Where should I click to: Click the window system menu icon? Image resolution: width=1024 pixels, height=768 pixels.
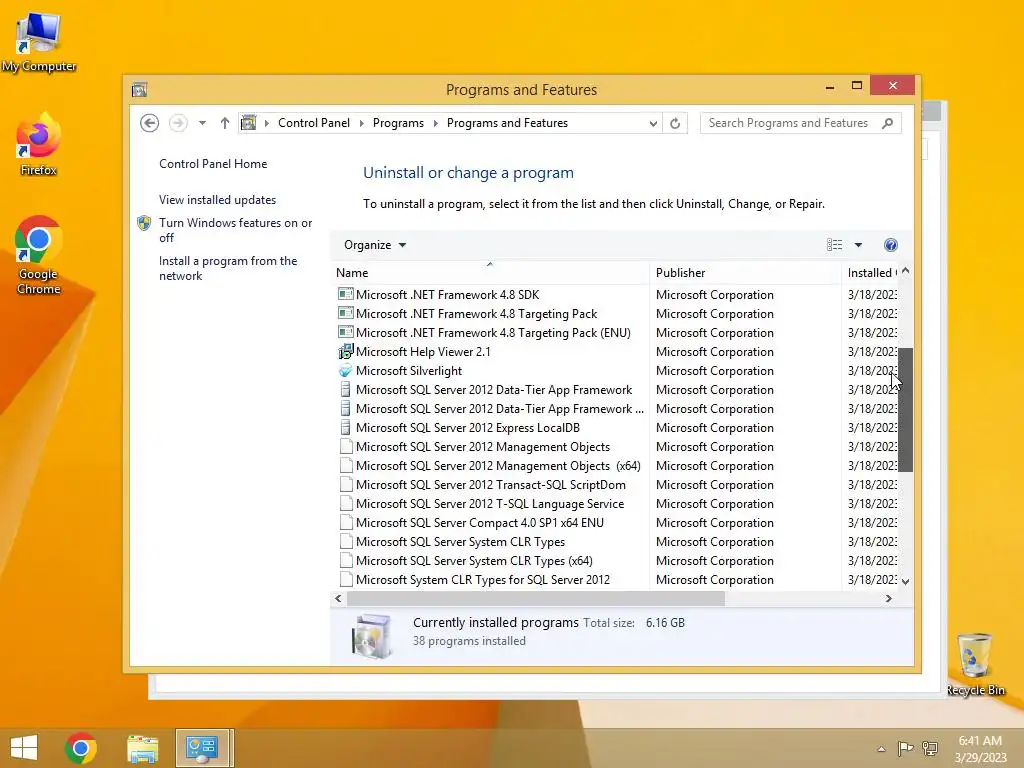[x=139, y=89]
